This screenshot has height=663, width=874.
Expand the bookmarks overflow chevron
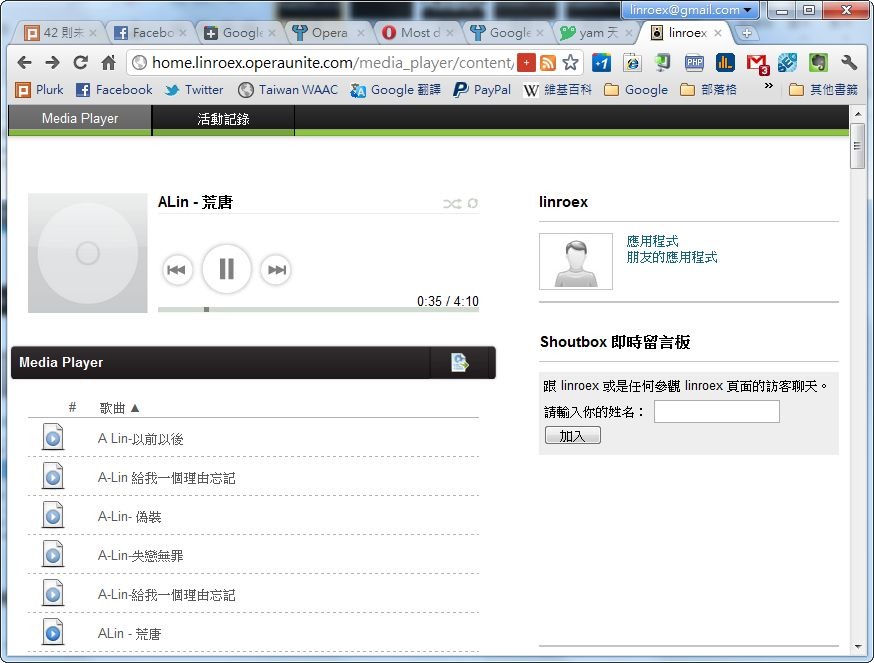coord(769,86)
